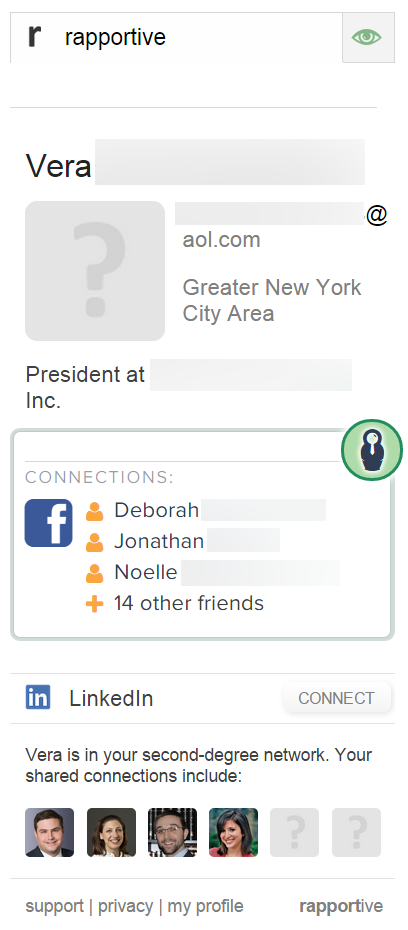Select Deborah's person icon in connections
408x930 pixels.
(x=94, y=511)
